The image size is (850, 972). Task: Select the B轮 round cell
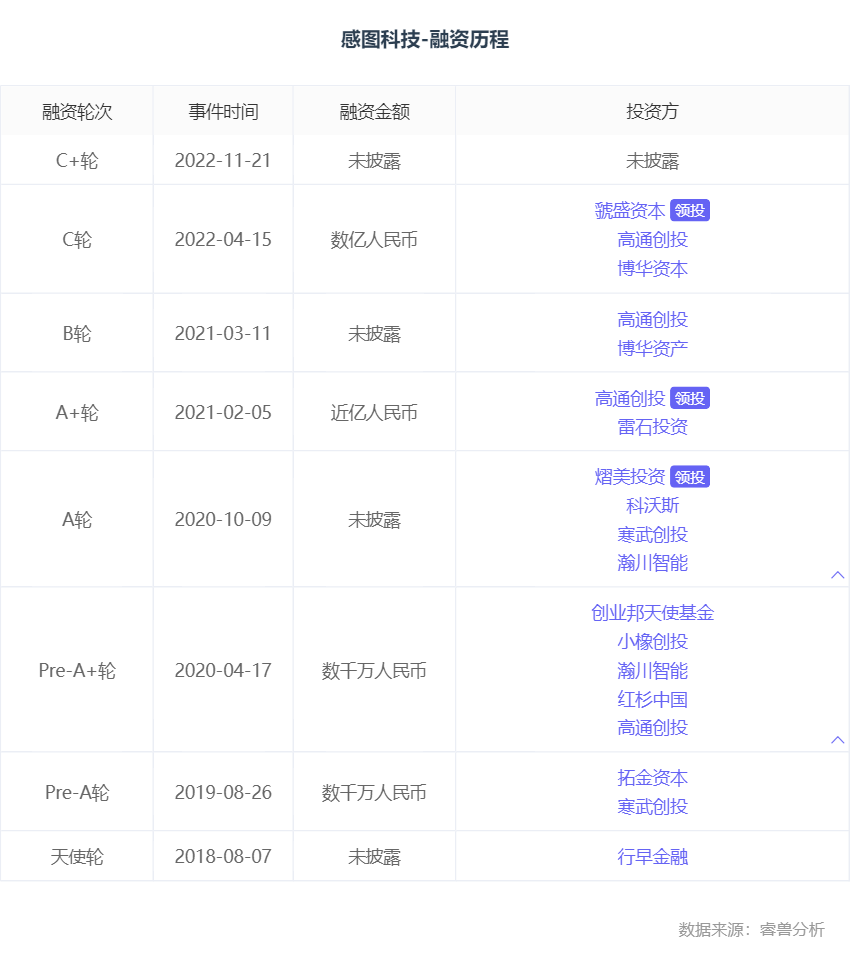click(77, 334)
